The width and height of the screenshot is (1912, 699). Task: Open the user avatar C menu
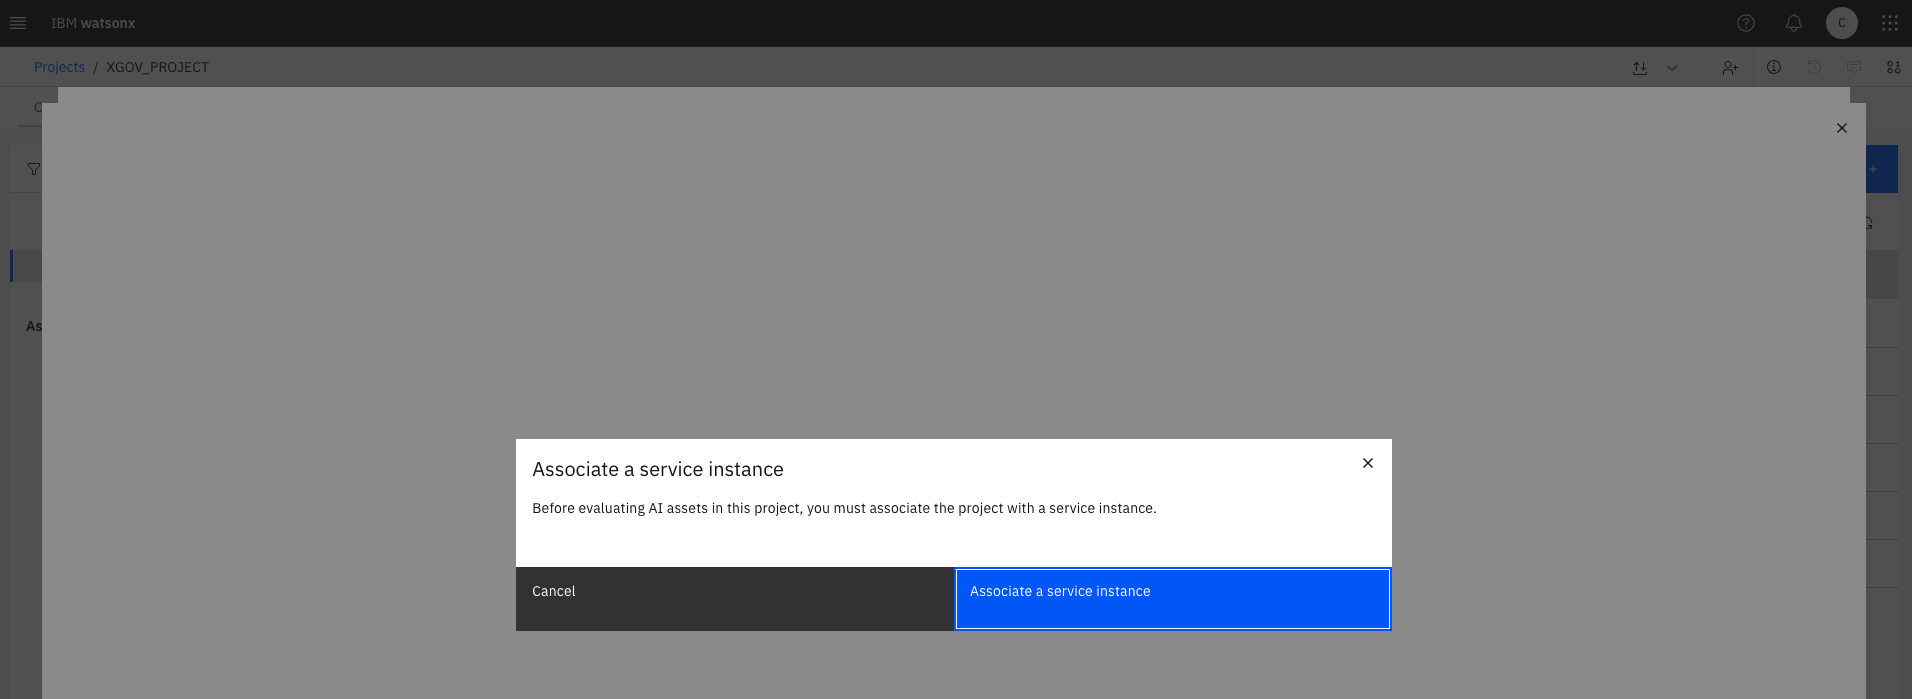point(1842,23)
